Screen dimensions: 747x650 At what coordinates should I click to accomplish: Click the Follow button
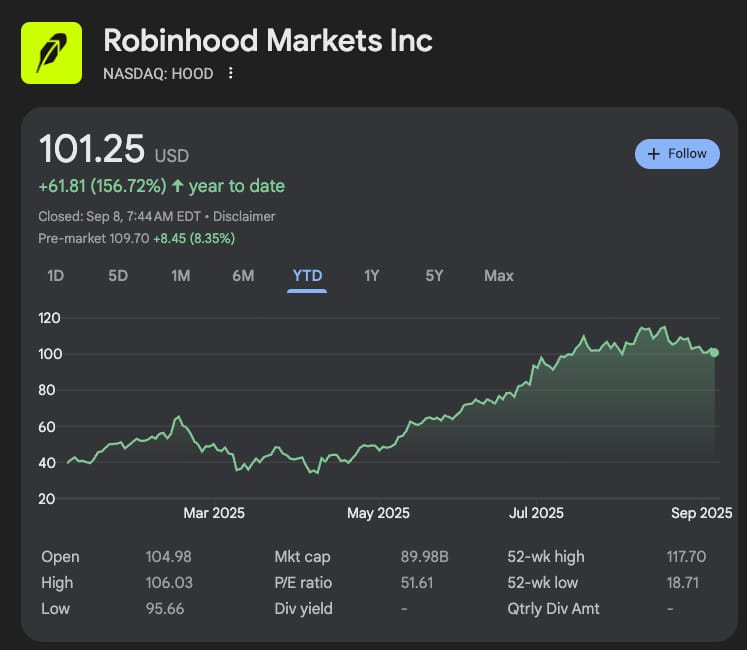pos(677,154)
